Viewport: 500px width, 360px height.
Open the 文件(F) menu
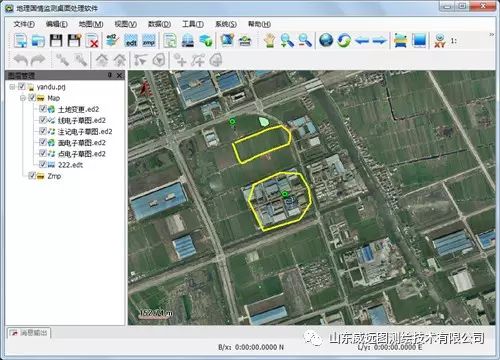(x=24, y=24)
